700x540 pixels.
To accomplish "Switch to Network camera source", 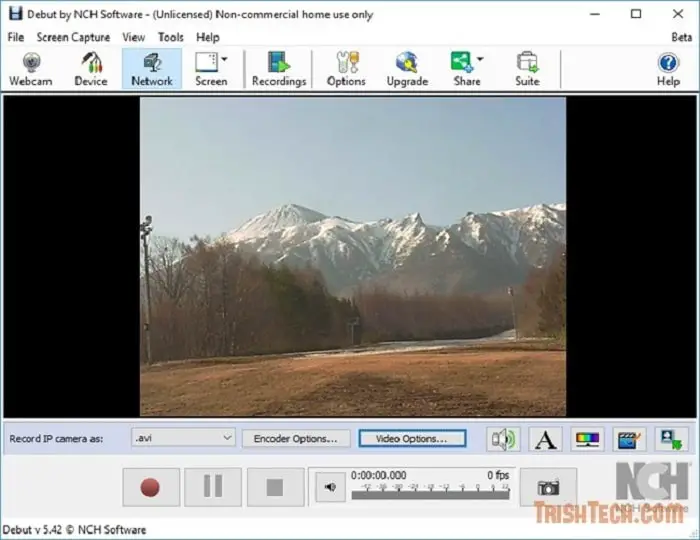I will 152,69.
